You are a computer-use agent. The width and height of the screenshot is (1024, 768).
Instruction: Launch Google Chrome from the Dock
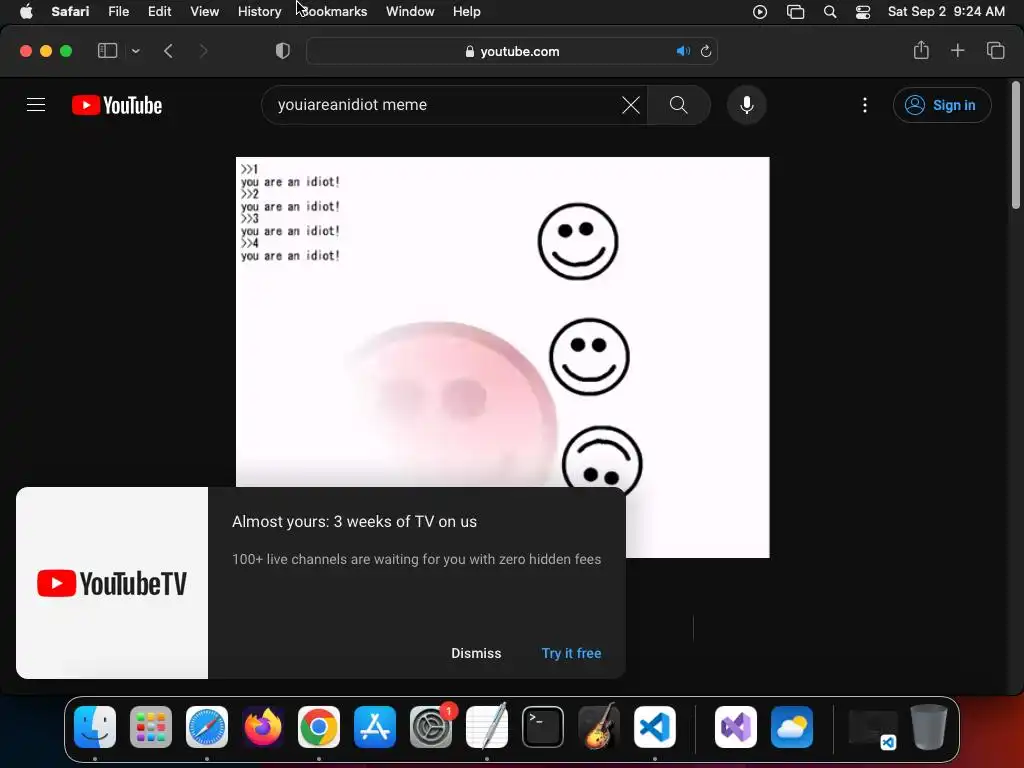pos(319,727)
